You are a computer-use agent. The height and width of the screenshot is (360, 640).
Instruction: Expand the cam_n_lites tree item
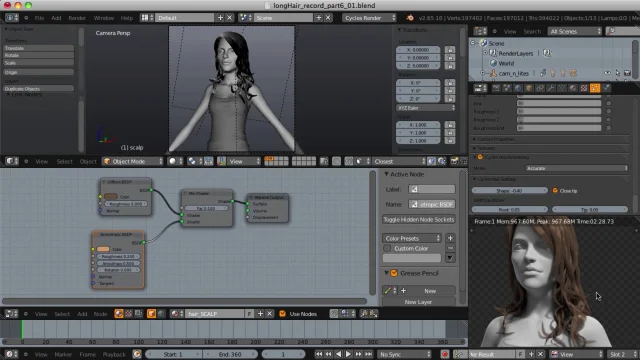click(x=482, y=73)
